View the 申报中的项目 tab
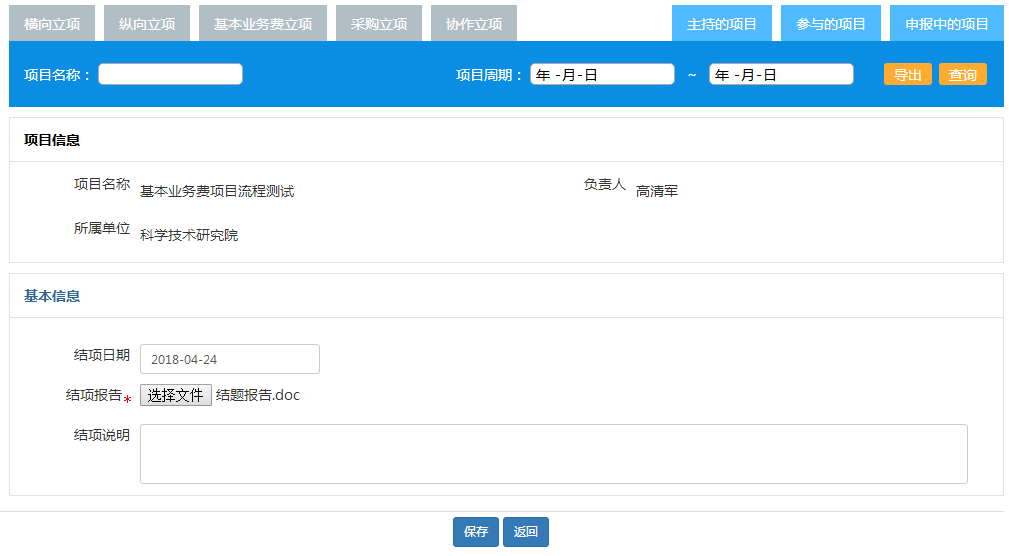The height and width of the screenshot is (556, 1009). [946, 24]
